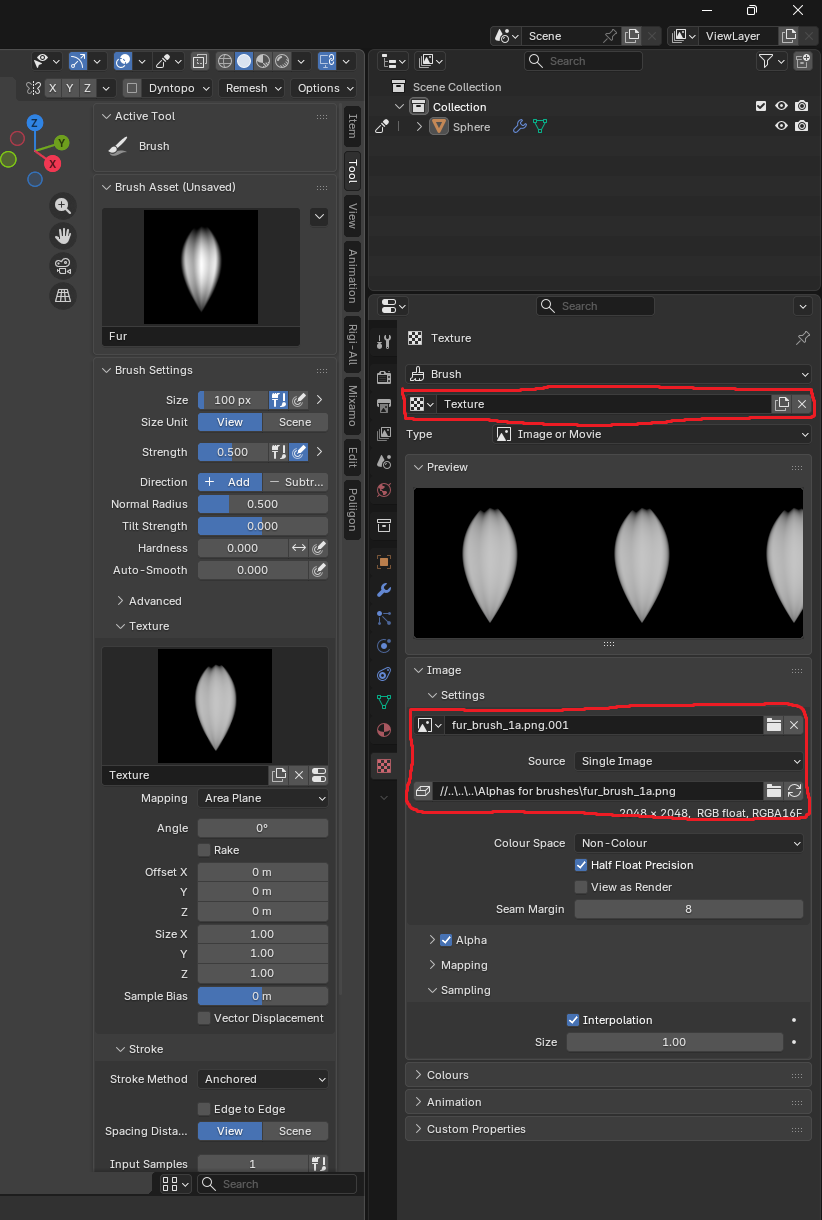The height and width of the screenshot is (1220, 822).
Task: Set Spacing Distance to Scene
Action: 295,1131
